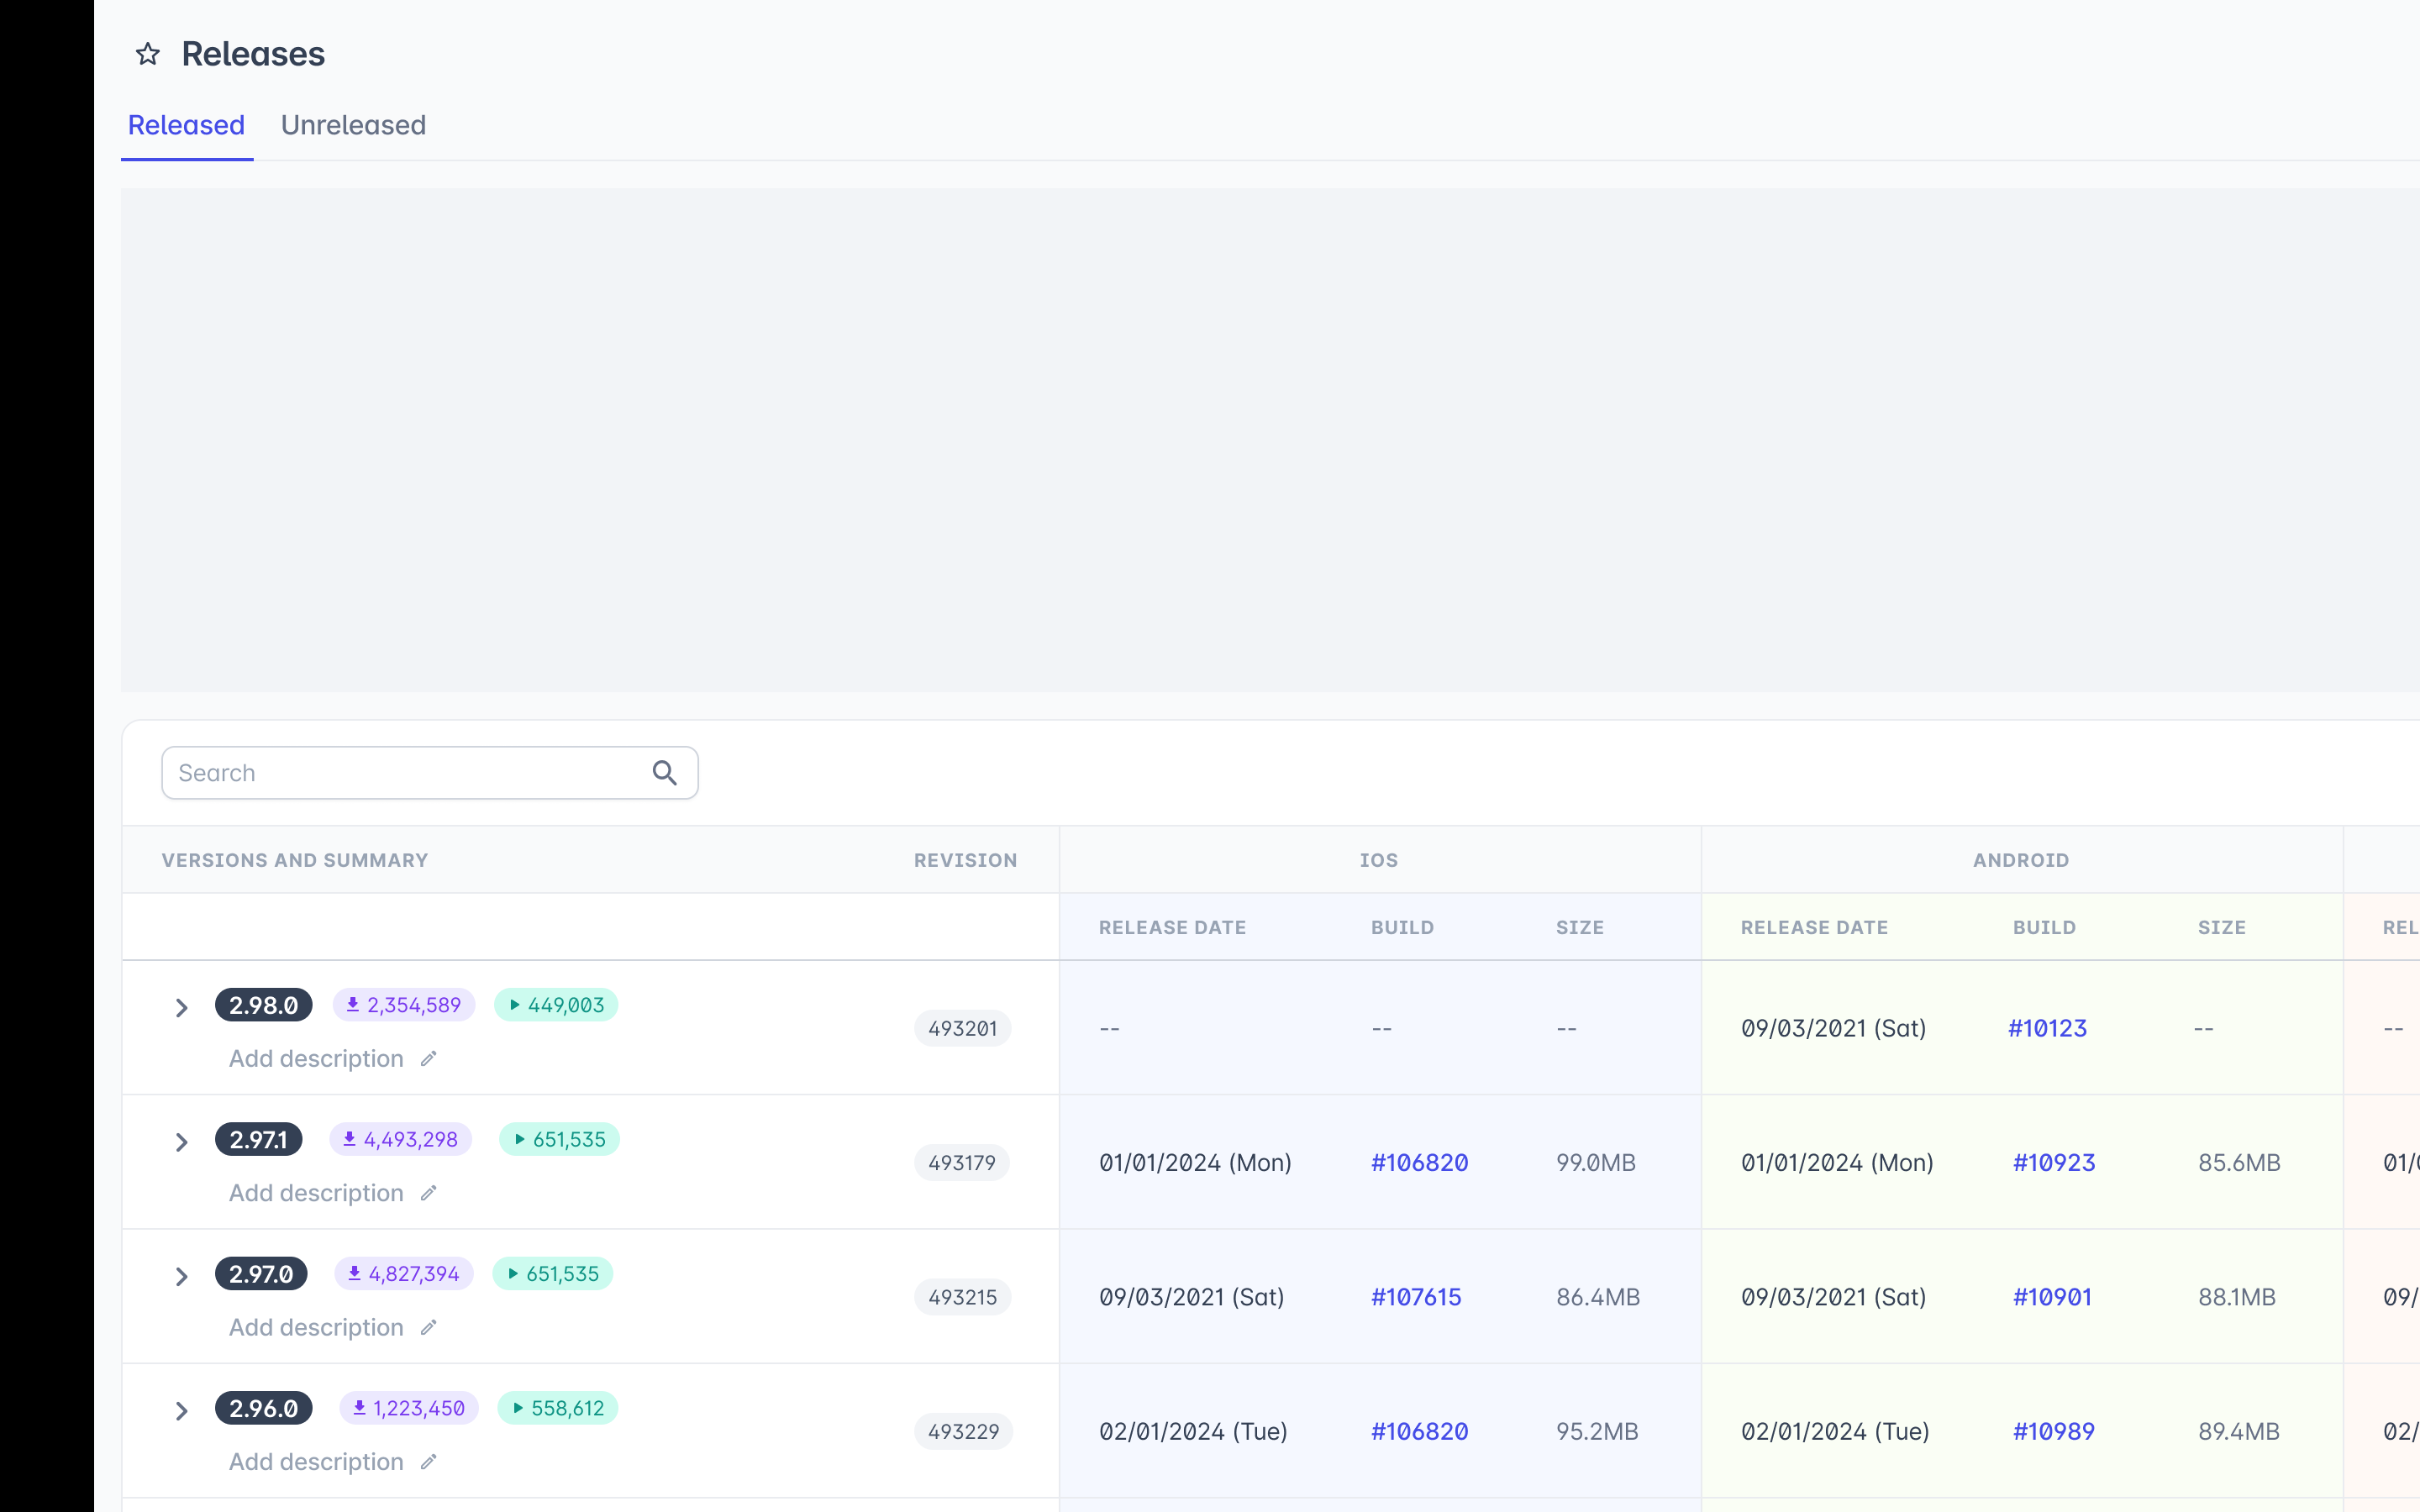
Task: Open iOS build #106820 for 2.96.0
Action: [1419, 1432]
